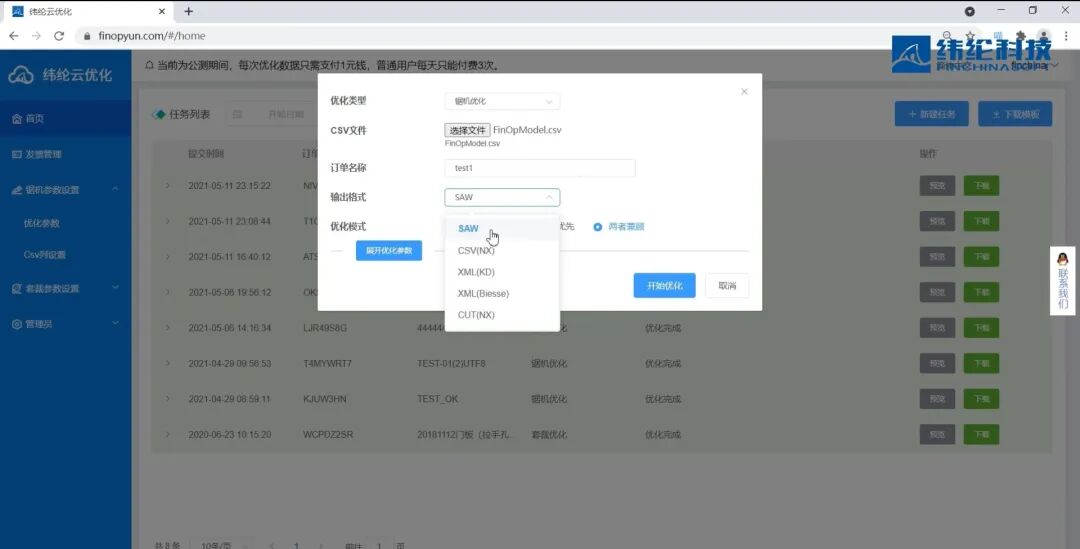This screenshot has width=1080, height=549.
Task: Select the 两者兼顾 radio option
Action: pos(619,227)
